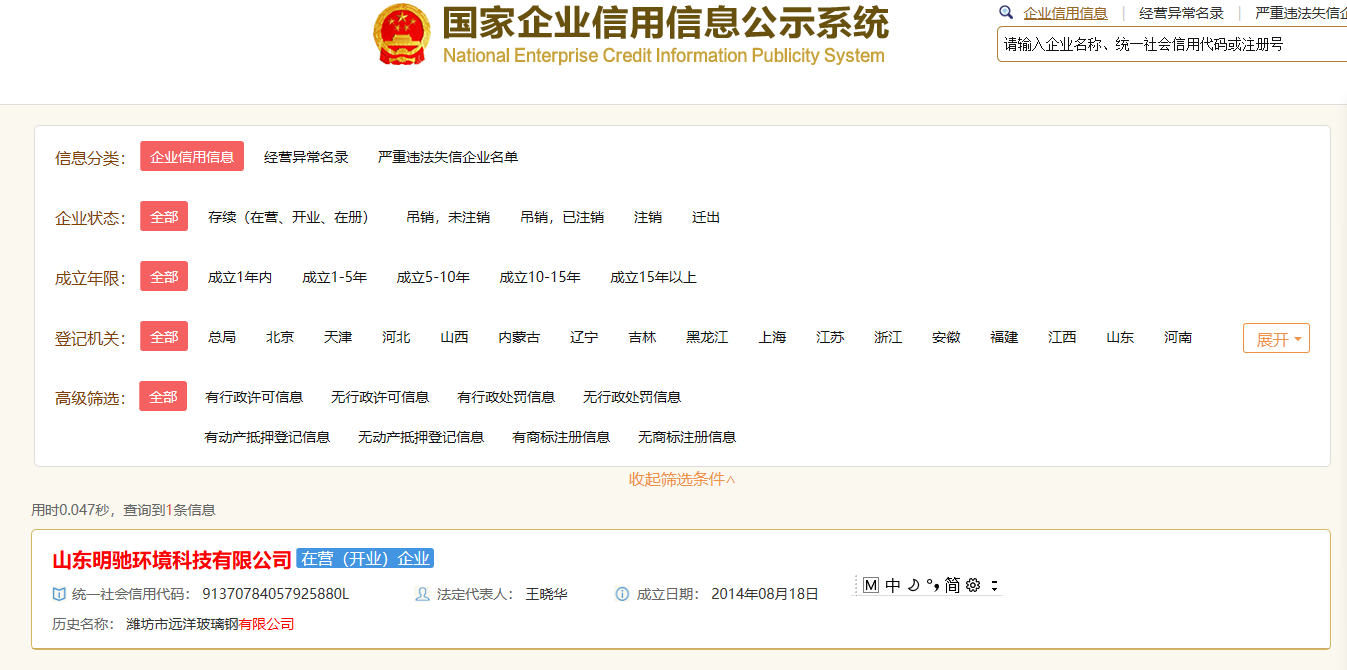Select 全部 in 成立年限 row
This screenshot has width=1347, height=670.
(x=164, y=277)
